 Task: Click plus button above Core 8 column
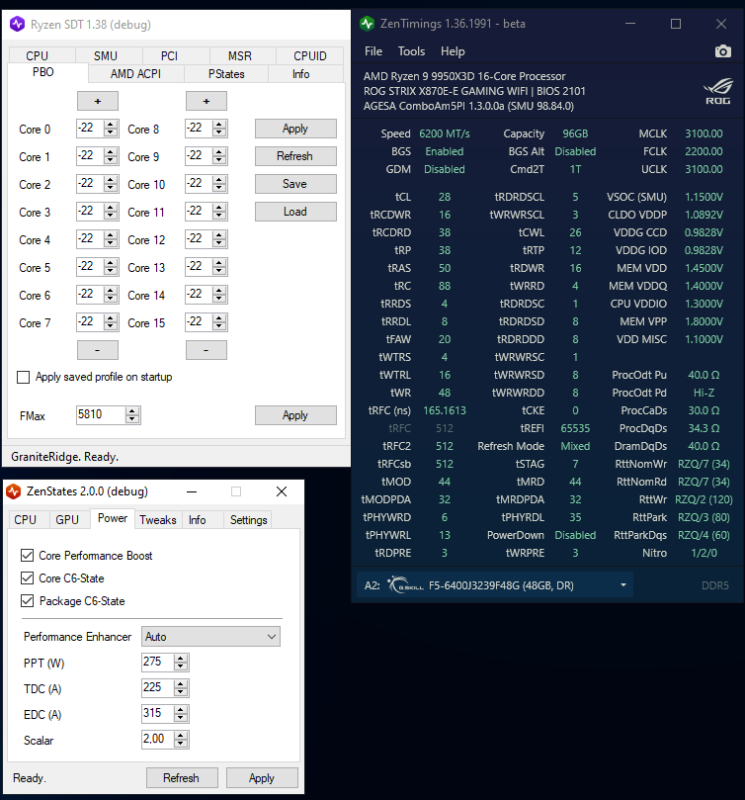(206, 101)
